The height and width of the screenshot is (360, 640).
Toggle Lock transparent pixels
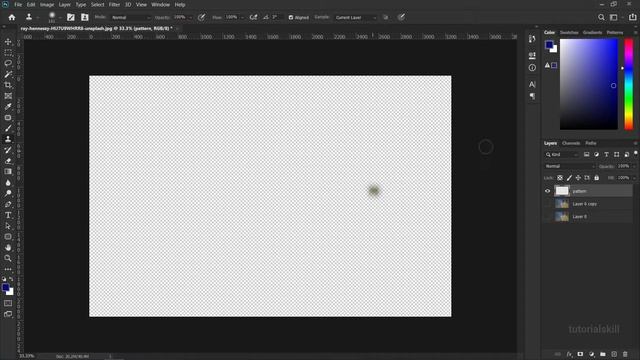[x=560, y=178]
